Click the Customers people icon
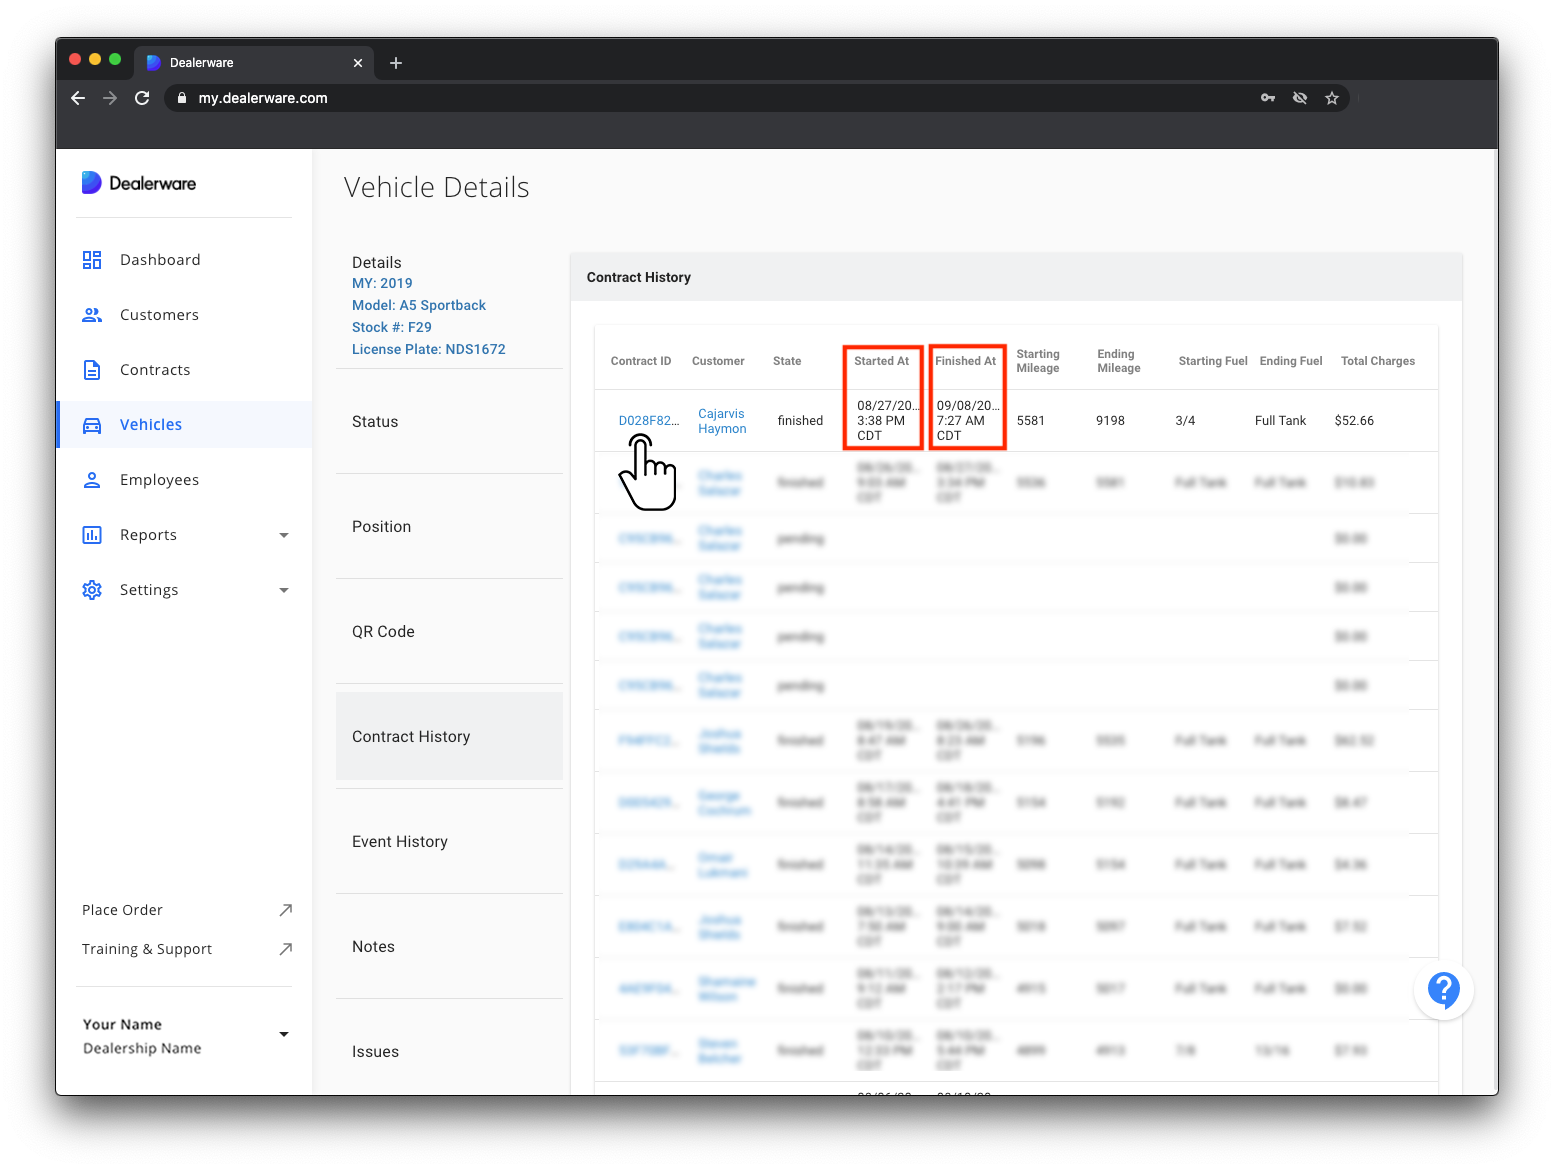 coord(92,315)
